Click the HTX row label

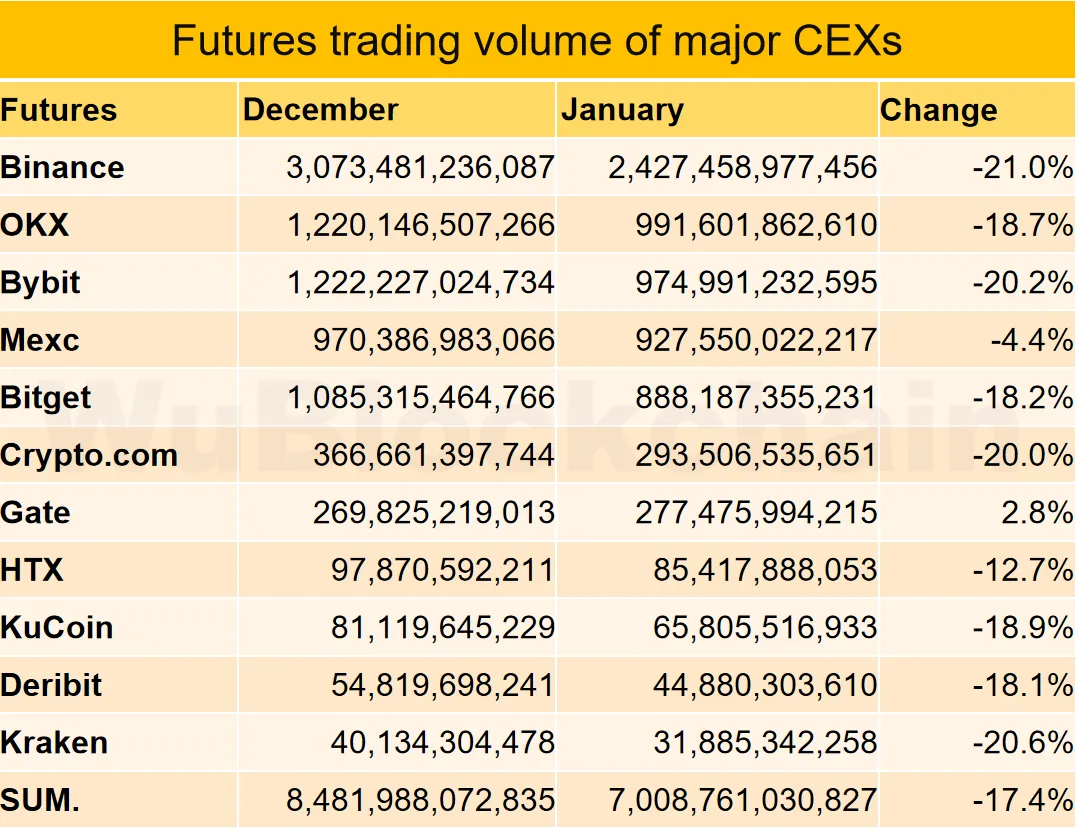pyautogui.click(x=32, y=571)
